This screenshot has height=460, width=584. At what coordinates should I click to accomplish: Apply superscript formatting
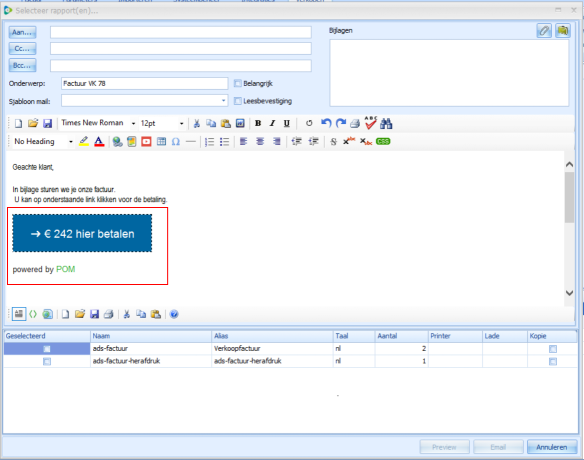tap(349, 141)
